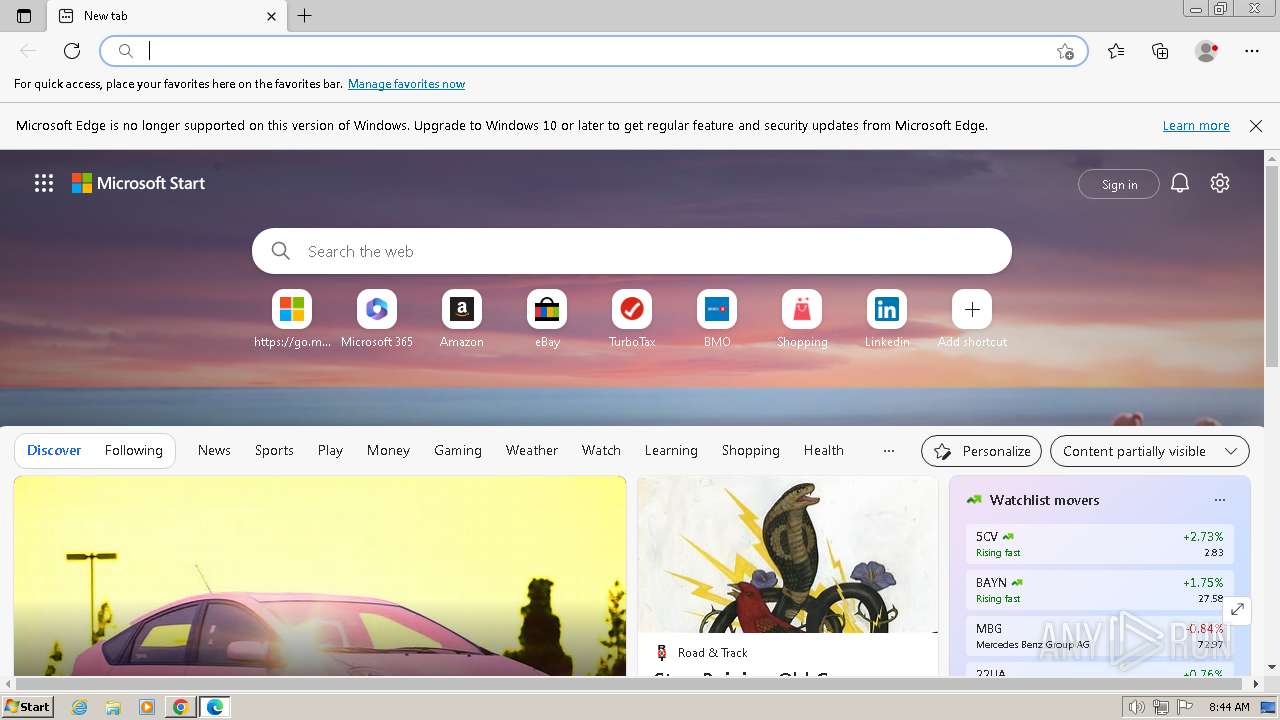The height and width of the screenshot is (720, 1280).
Task: Open the Windows Start menu
Action: [28, 707]
